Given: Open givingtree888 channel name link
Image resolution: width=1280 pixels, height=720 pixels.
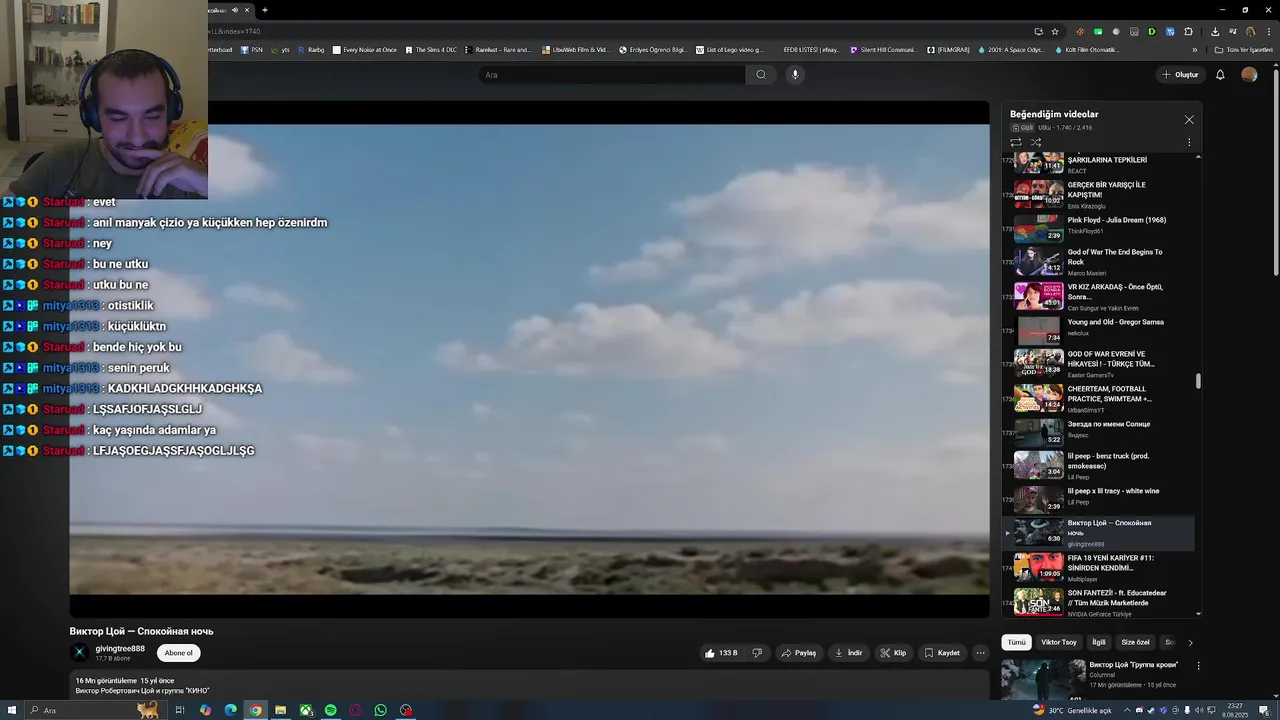Looking at the screenshot, I should pos(120,649).
